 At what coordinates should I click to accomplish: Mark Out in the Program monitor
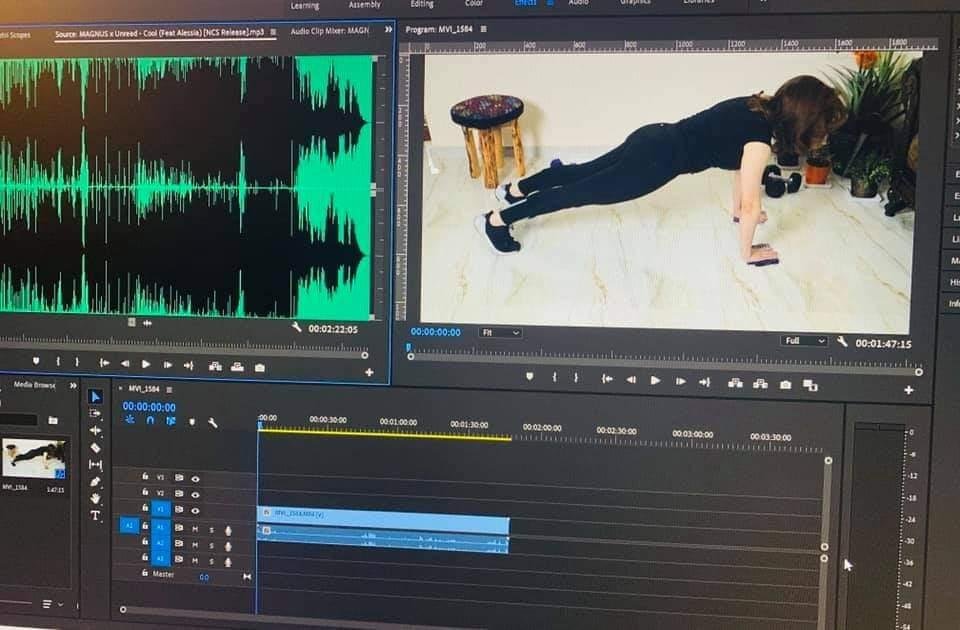(576, 378)
